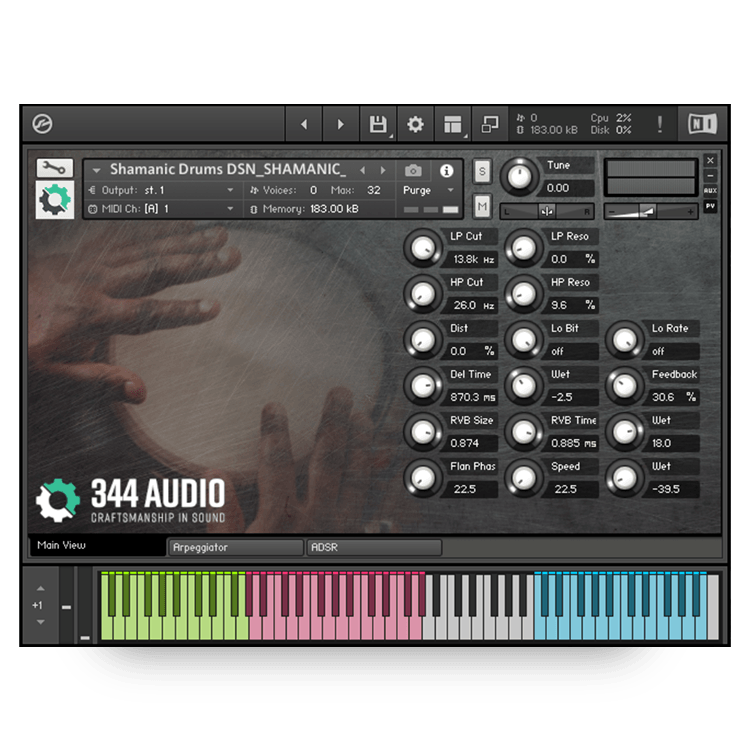
Task: Shift keyboard octave down with arrow
Action: (41, 622)
